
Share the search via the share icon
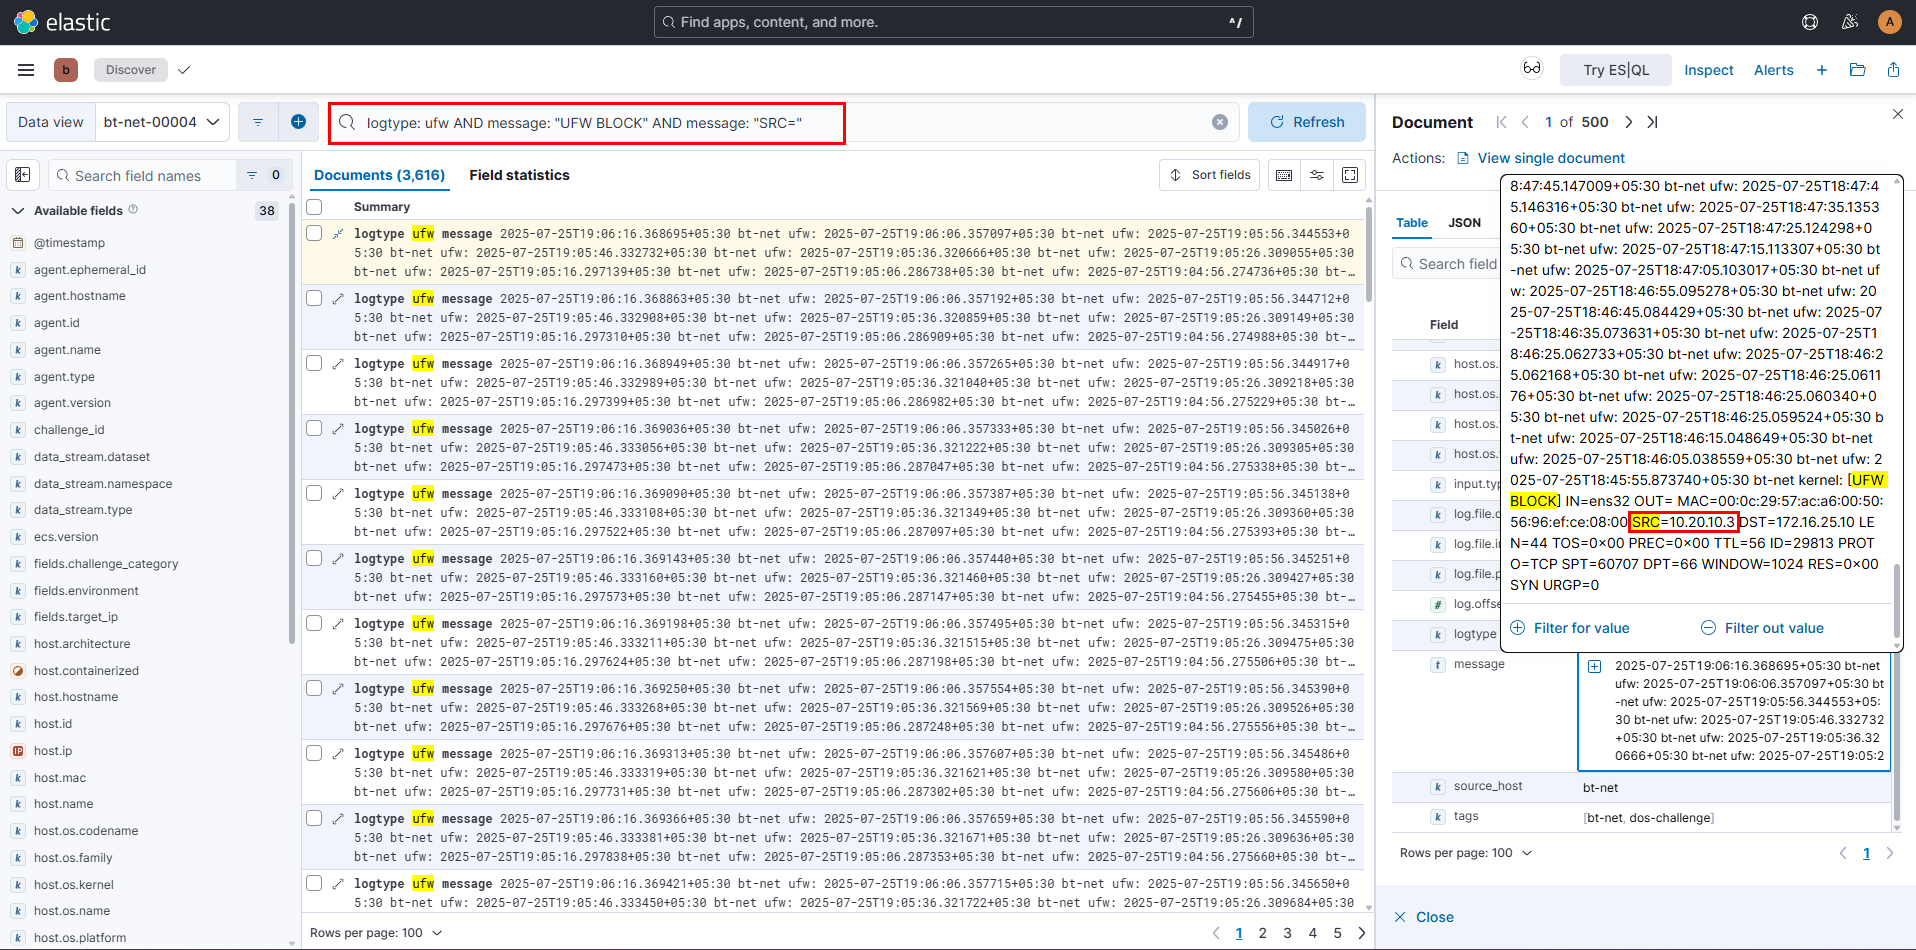[1894, 70]
